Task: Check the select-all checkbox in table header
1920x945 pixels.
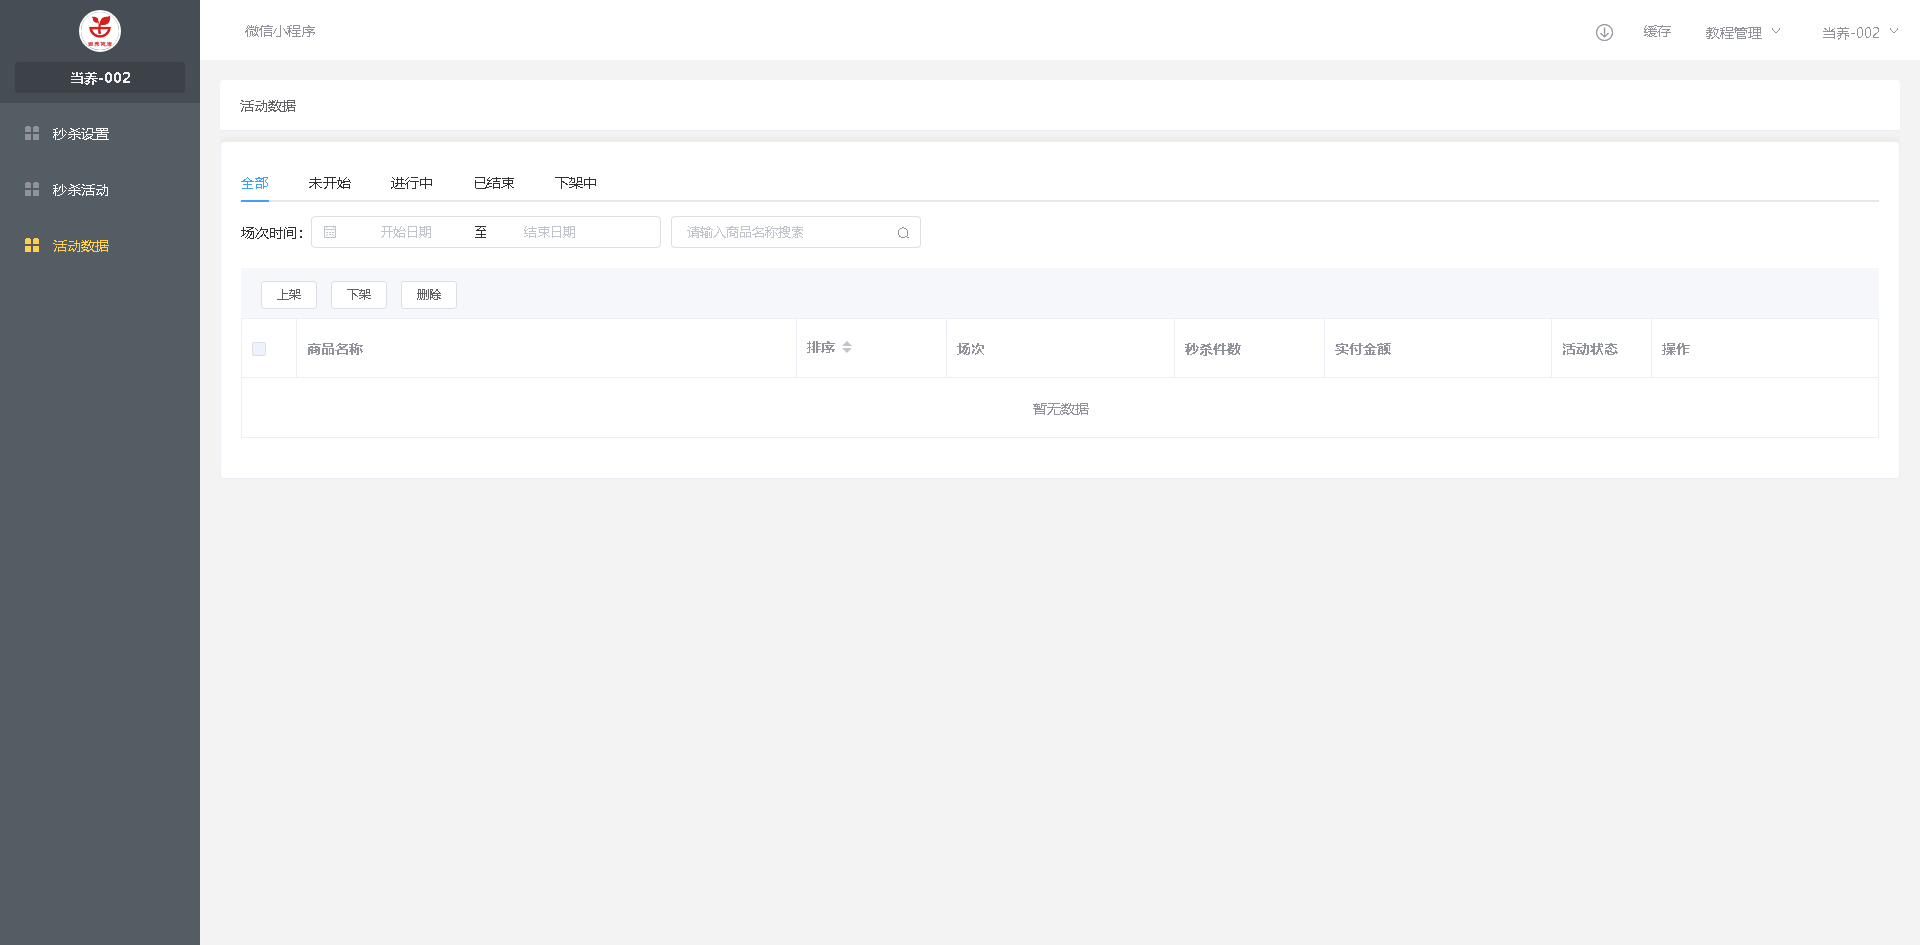Action: 259,349
